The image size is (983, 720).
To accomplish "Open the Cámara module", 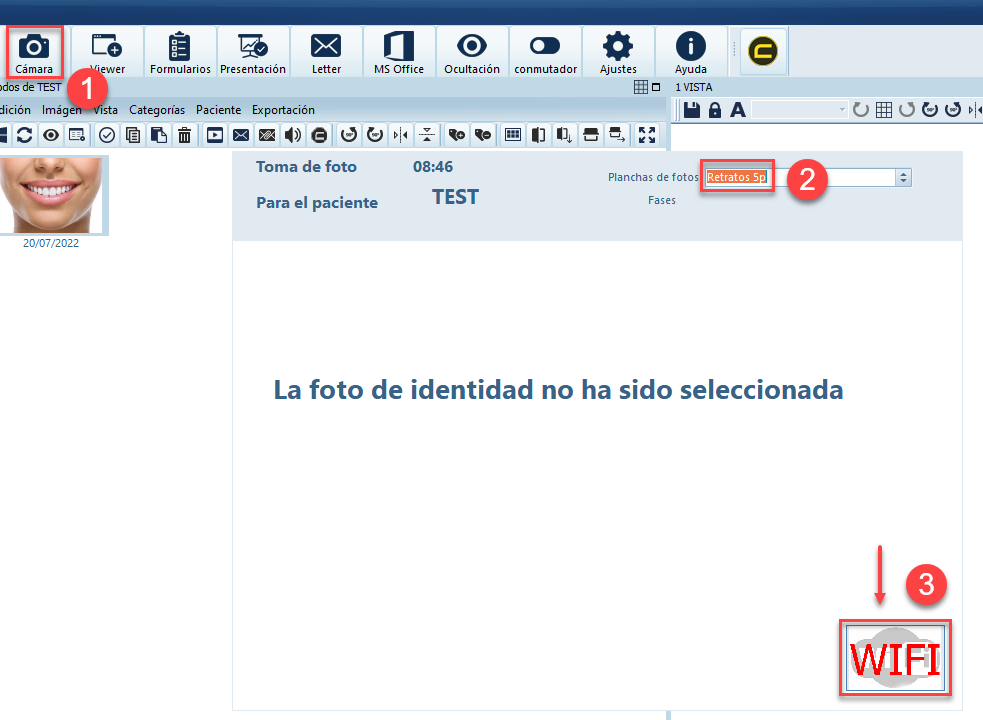I will tap(35, 53).
